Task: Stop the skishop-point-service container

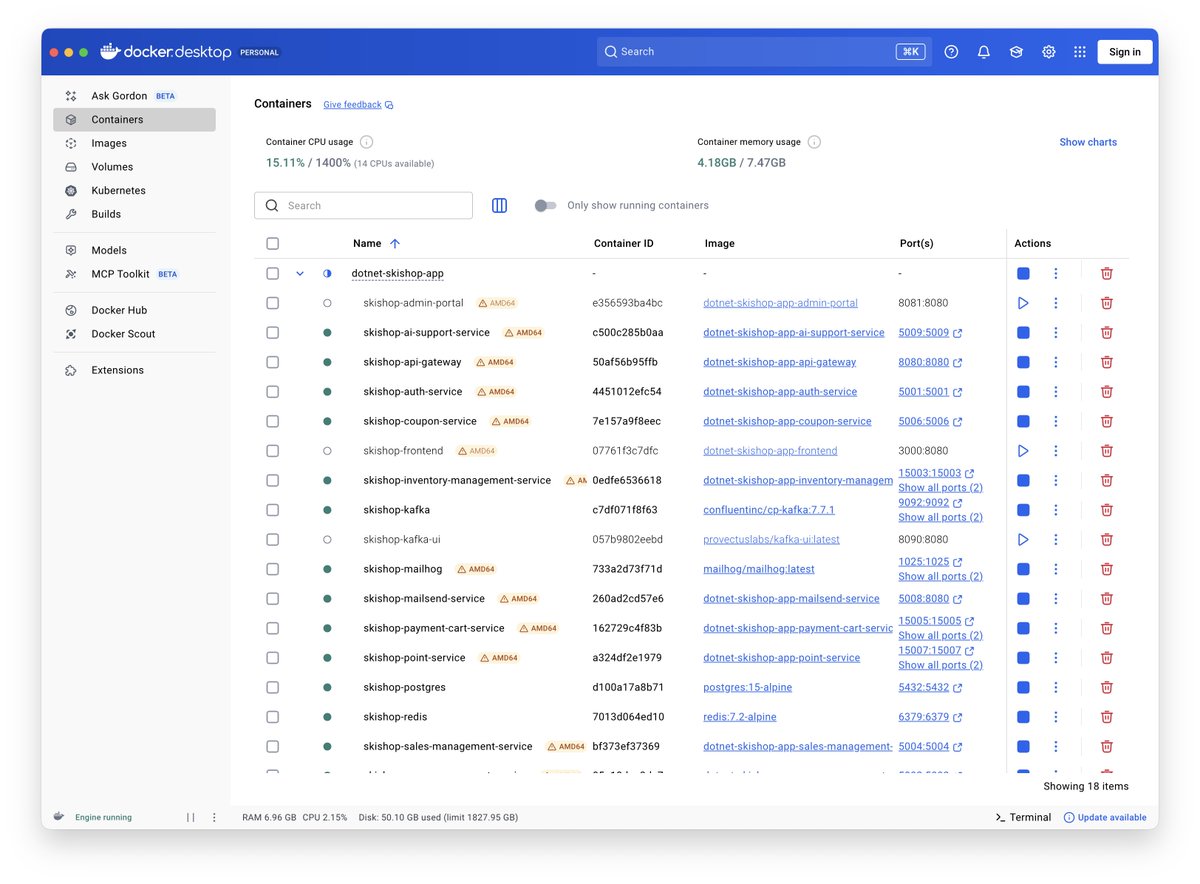Action: point(1023,658)
